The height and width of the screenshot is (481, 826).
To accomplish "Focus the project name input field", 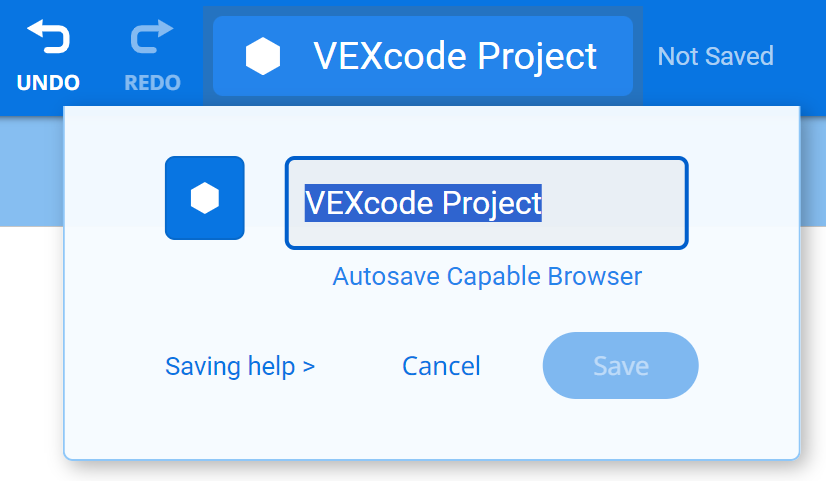I will [x=610, y=203].
